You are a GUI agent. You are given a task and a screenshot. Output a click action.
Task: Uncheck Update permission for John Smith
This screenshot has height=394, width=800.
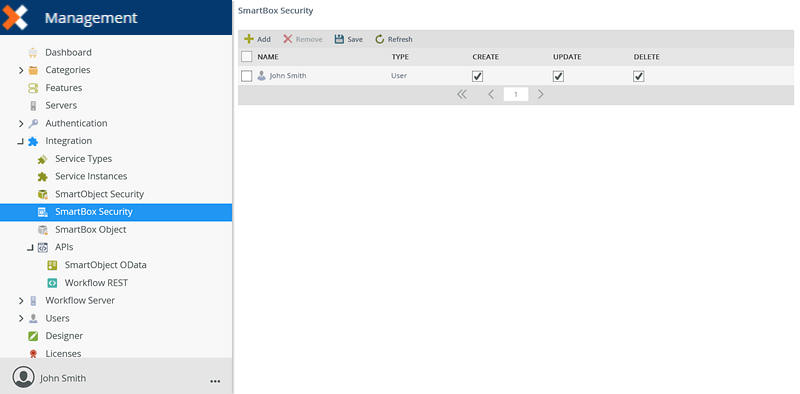click(559, 76)
